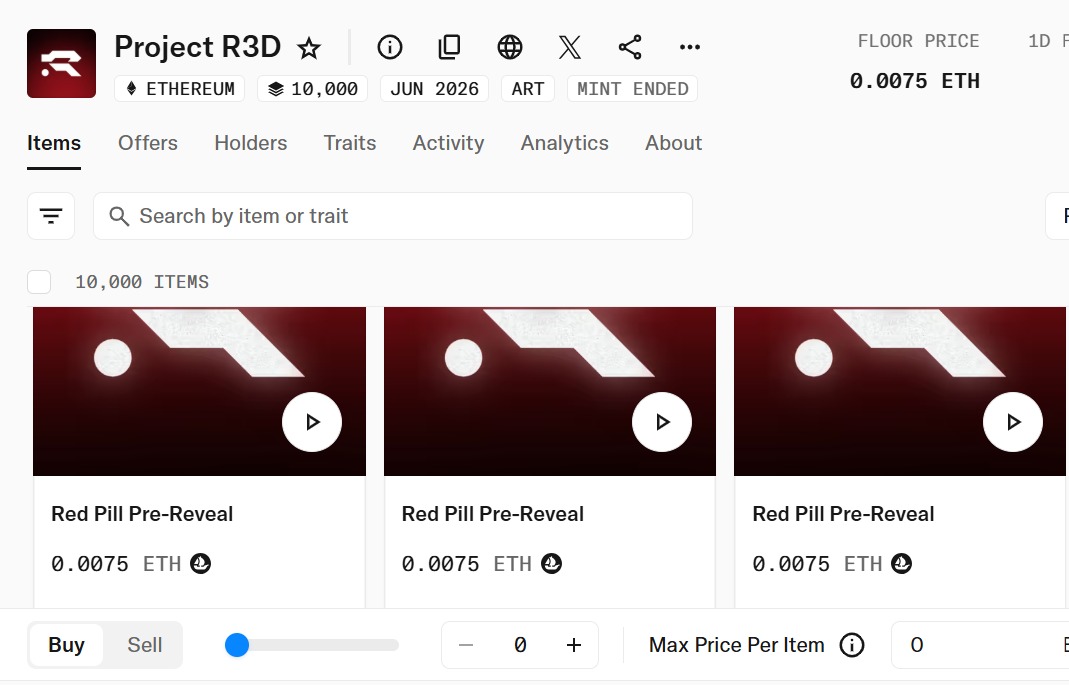1069x685 pixels.
Task: Click the FLOOR PRICE label
Action: [918, 42]
